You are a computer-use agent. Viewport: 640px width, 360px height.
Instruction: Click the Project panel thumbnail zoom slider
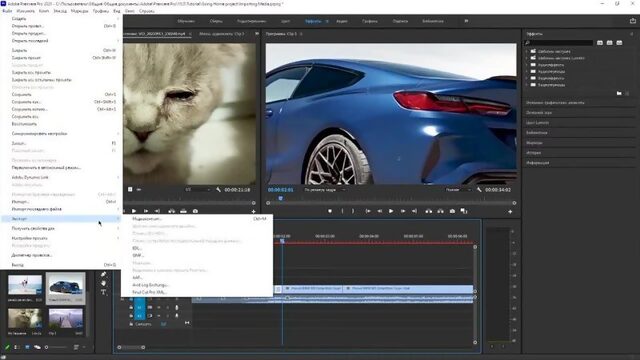[57, 347]
